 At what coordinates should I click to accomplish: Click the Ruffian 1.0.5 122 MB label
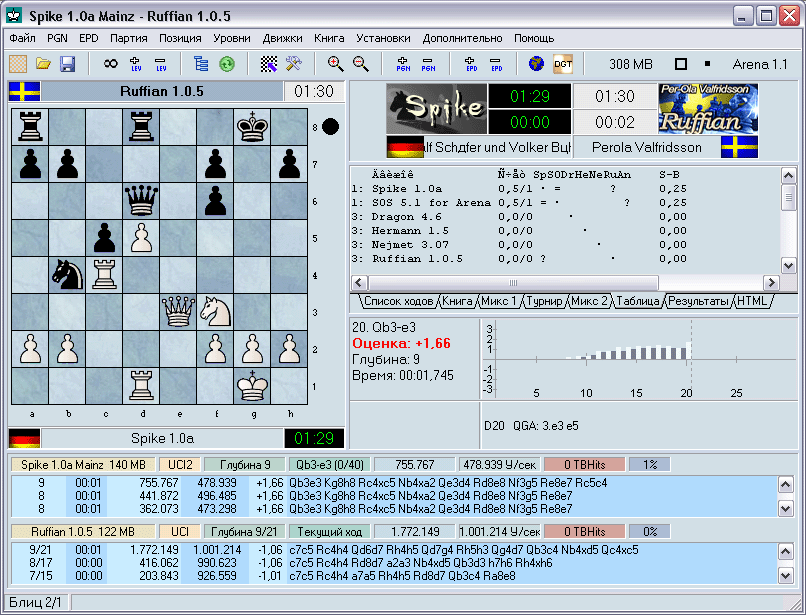coord(83,532)
